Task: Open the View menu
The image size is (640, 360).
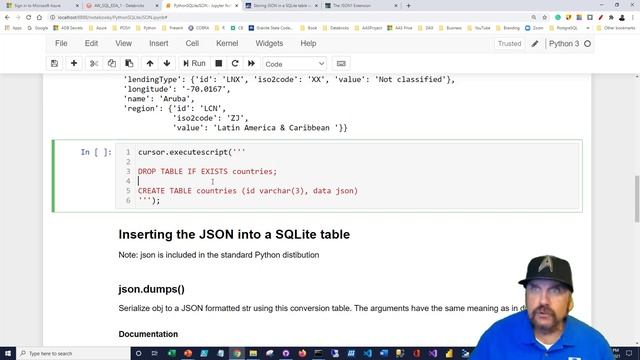Action: (x=123, y=43)
